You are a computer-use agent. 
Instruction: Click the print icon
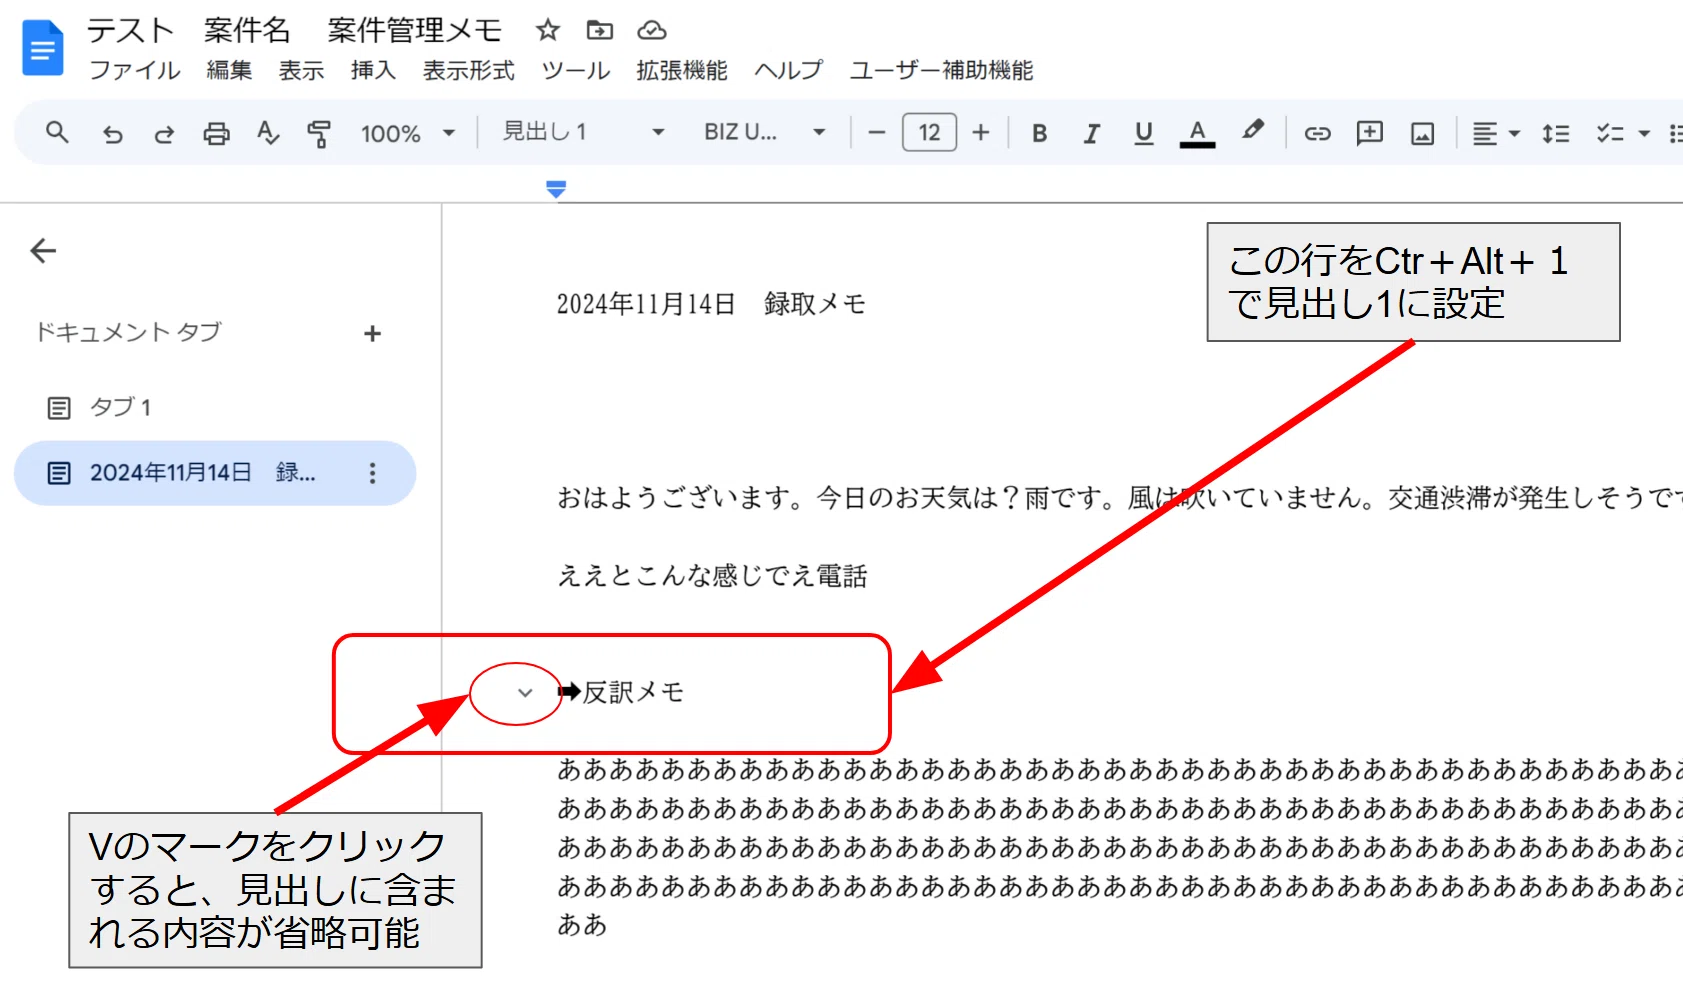(x=216, y=133)
